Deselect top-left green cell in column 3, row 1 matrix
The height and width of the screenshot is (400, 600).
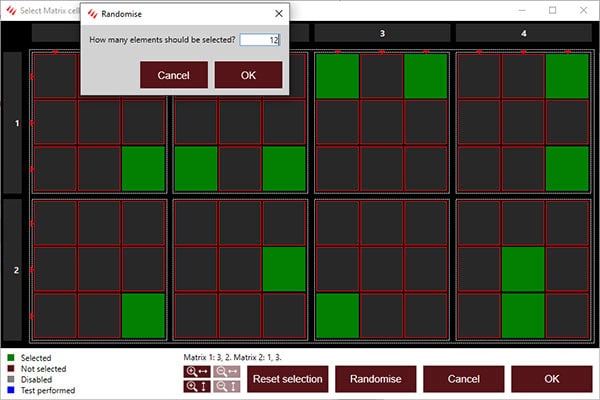click(337, 77)
